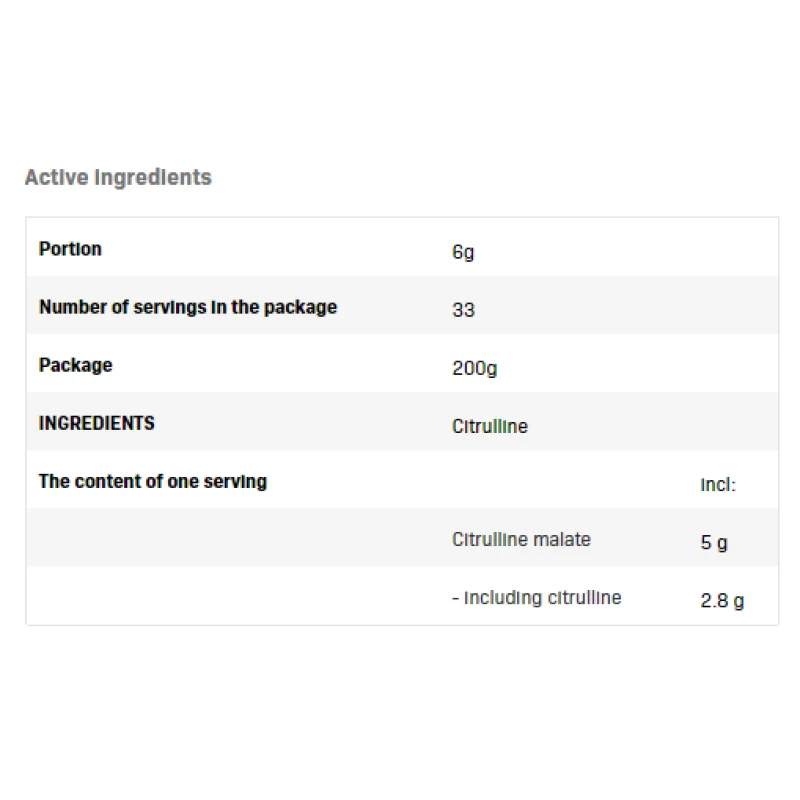
Task: Select the Number of servings label
Action: pos(188,307)
